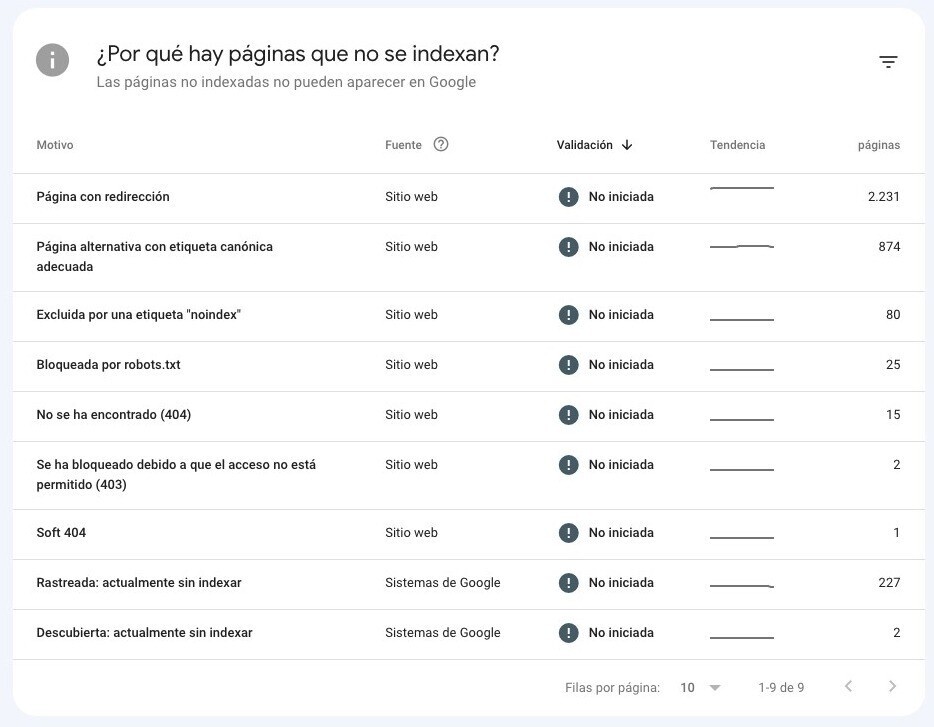This screenshot has height=727, width=934.
Task: Go to the previous page arrow
Action: coord(848,687)
